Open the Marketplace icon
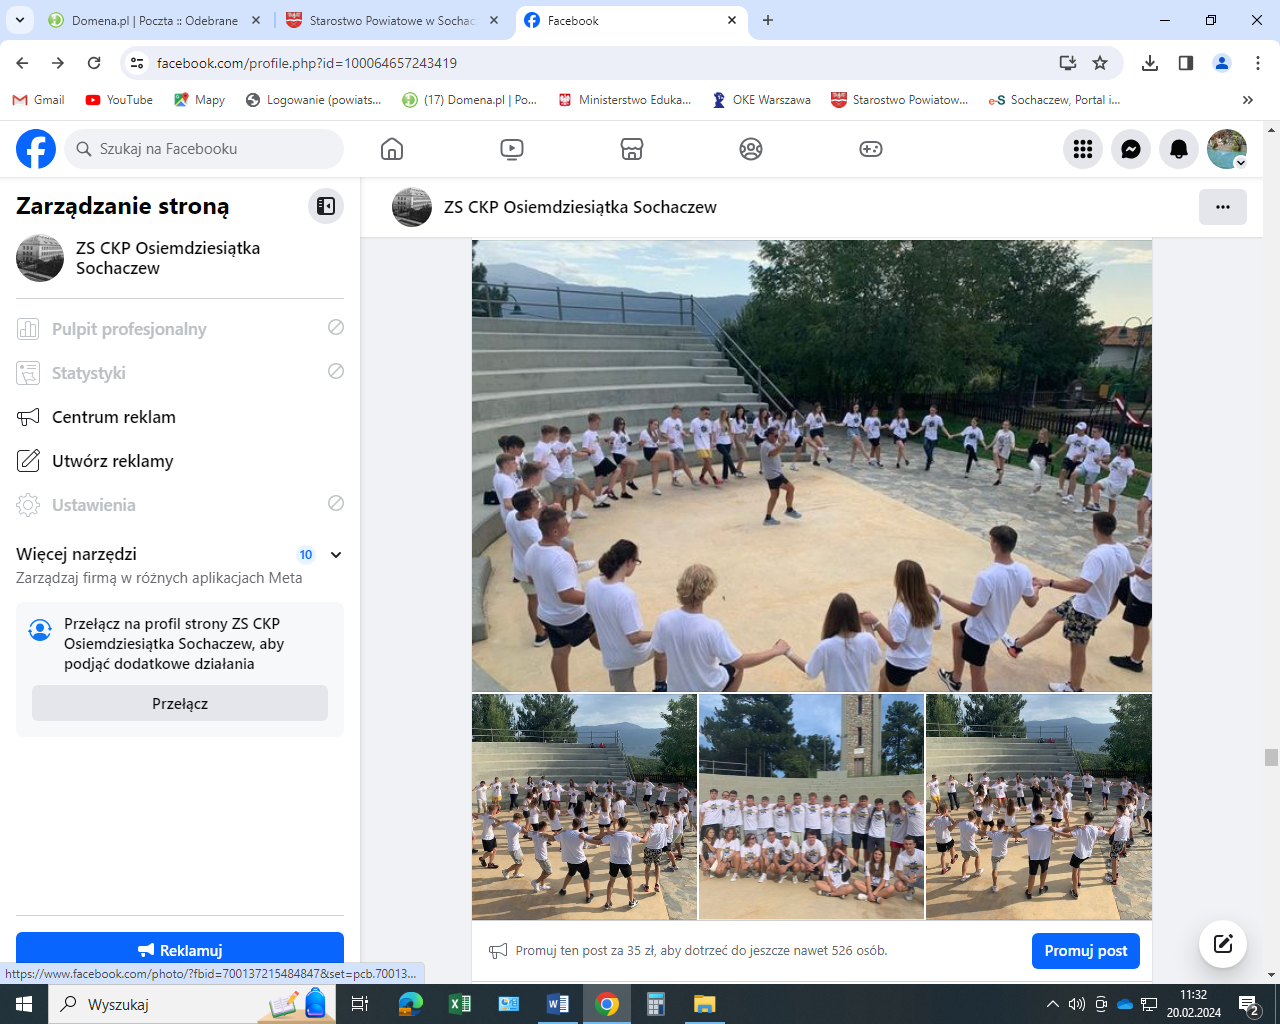 click(x=631, y=149)
